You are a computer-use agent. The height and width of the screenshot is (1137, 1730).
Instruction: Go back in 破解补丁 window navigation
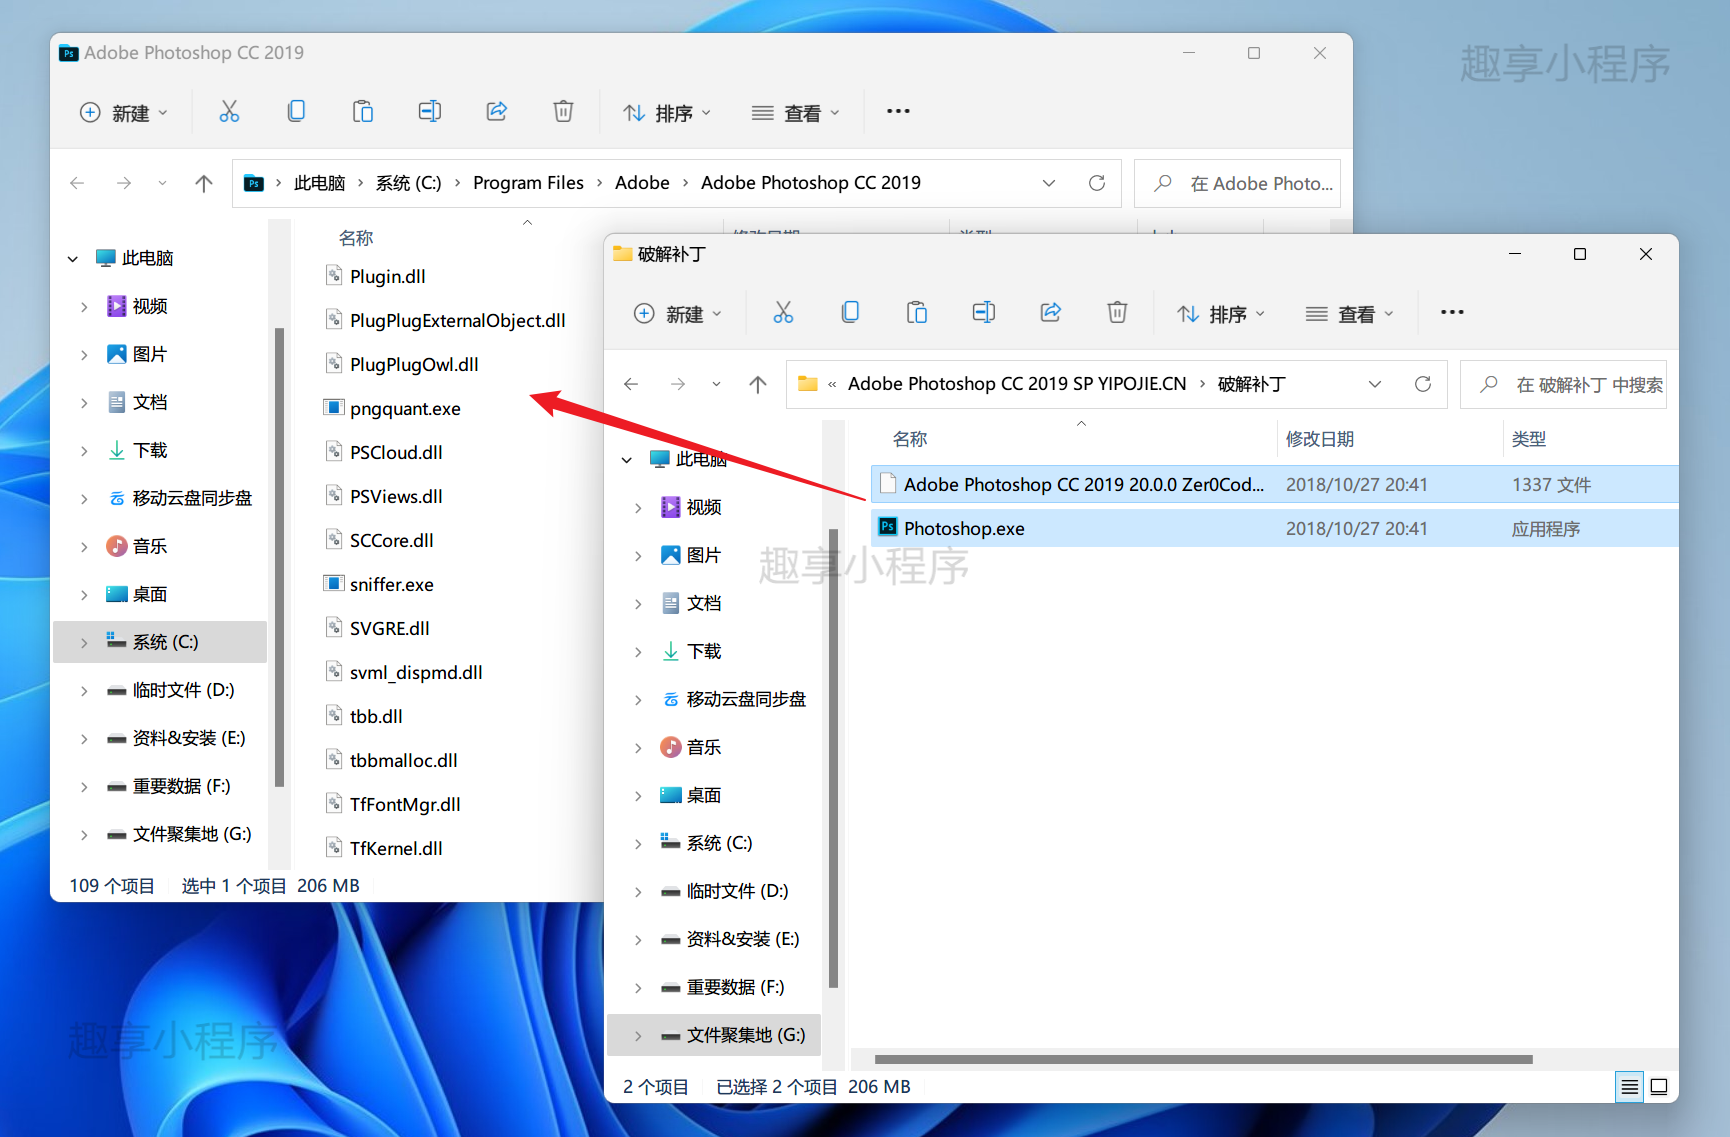click(x=631, y=384)
